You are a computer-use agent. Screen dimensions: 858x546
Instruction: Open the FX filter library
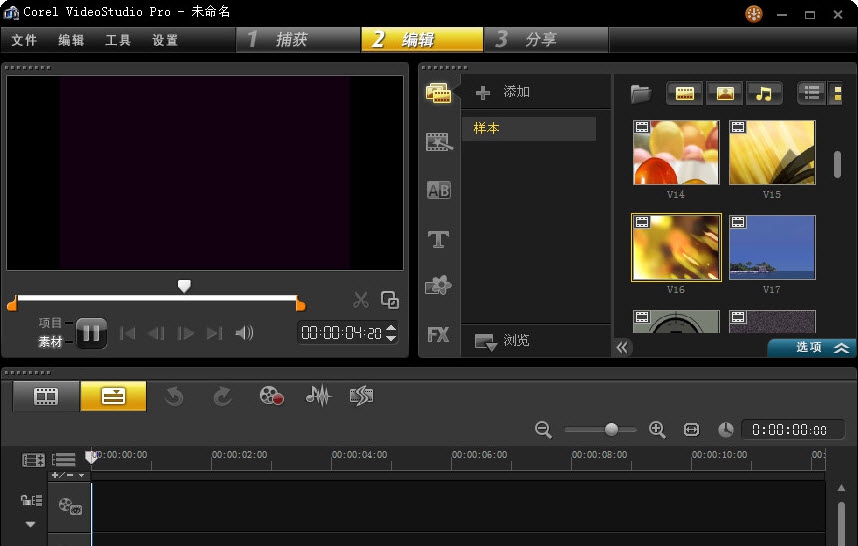438,335
